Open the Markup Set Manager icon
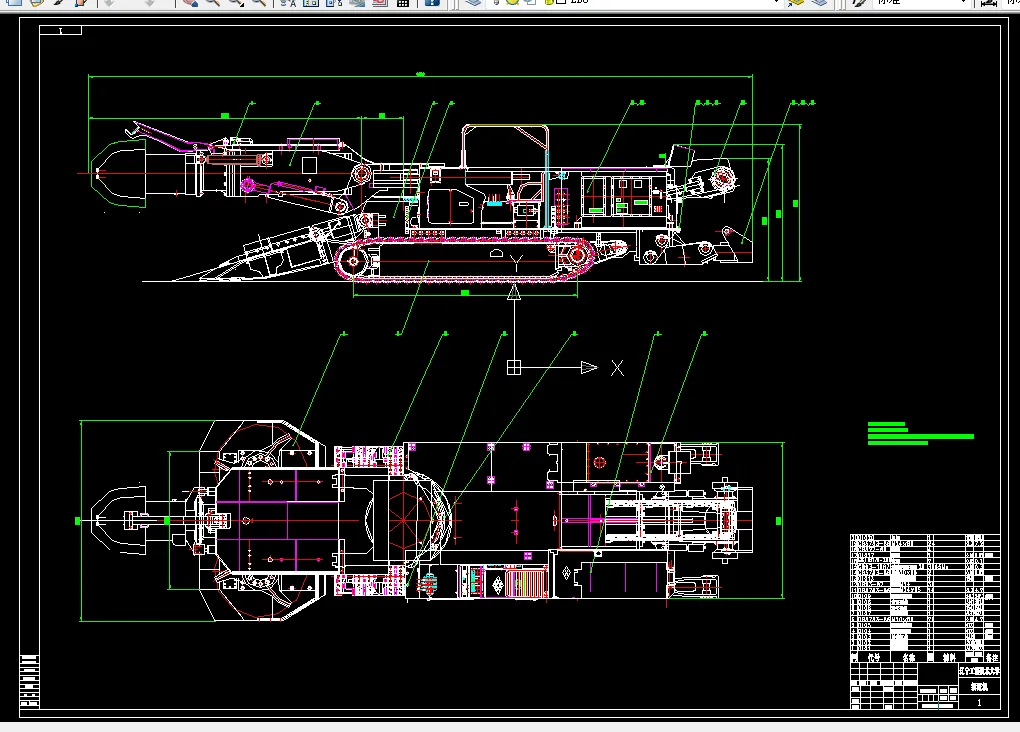Image resolution: width=1020 pixels, height=732 pixels. click(380, 3)
